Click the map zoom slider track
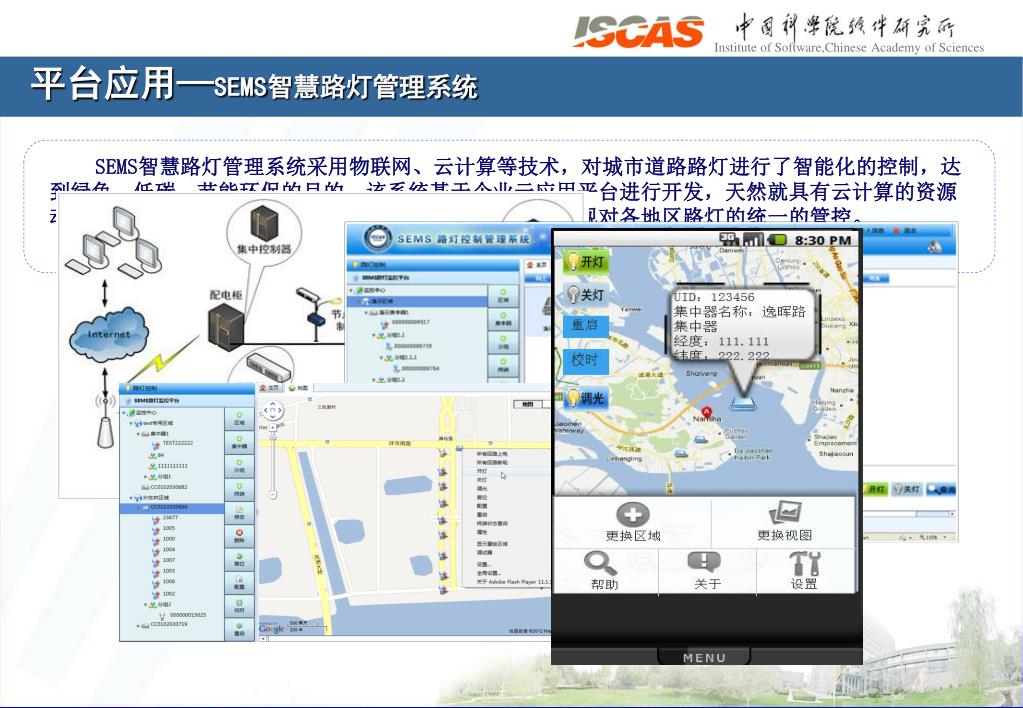The width and height of the screenshot is (1023, 708). [x=273, y=460]
